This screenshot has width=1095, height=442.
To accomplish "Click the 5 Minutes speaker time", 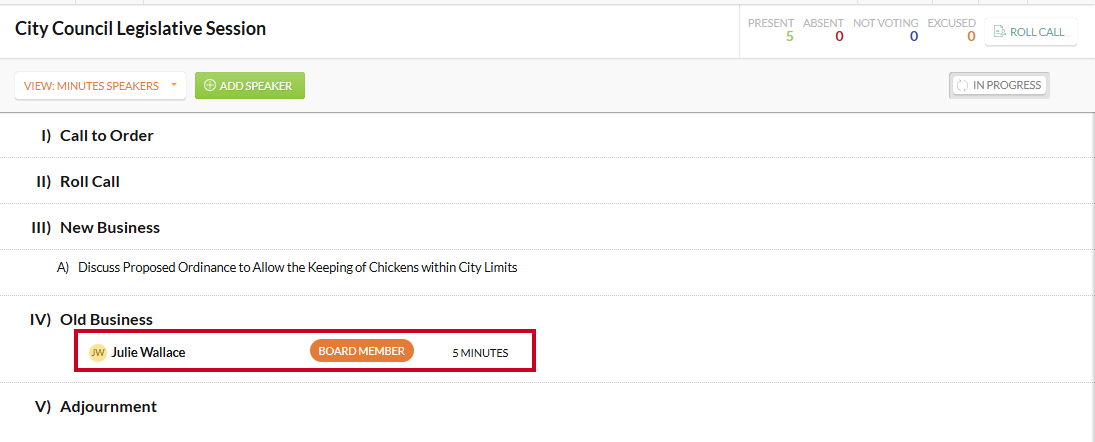I will (480, 353).
